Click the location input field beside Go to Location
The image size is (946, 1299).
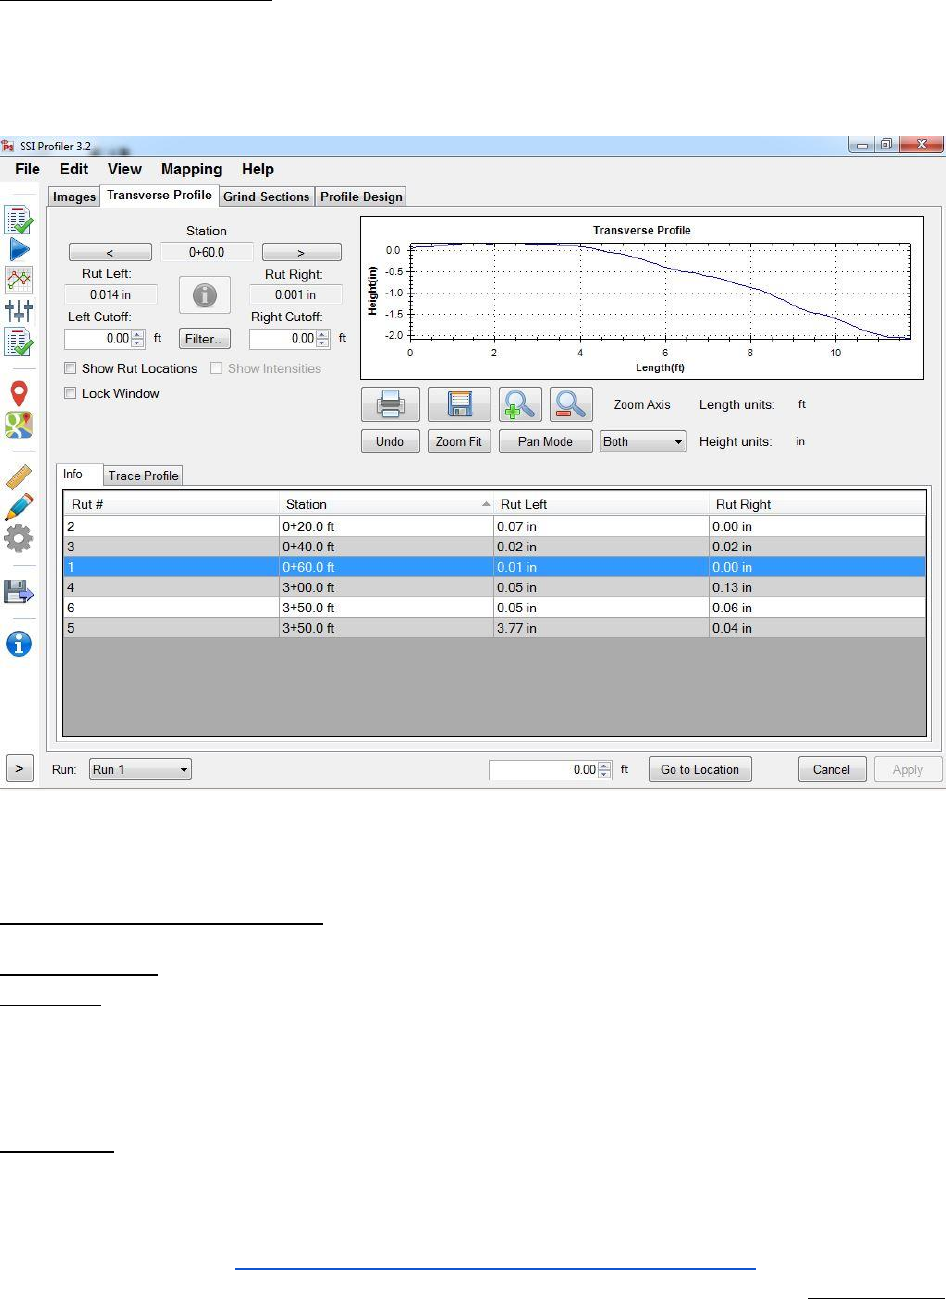[543, 770]
